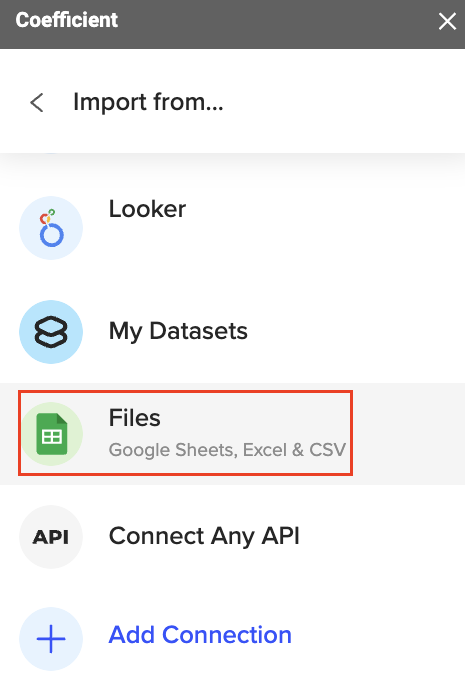Open My Datasets via its text label
465x698 pixels.
coord(178,331)
